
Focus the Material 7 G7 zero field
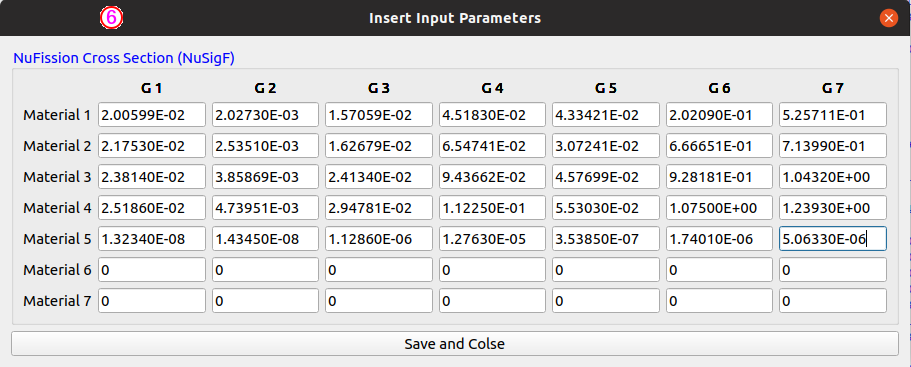pos(833,301)
